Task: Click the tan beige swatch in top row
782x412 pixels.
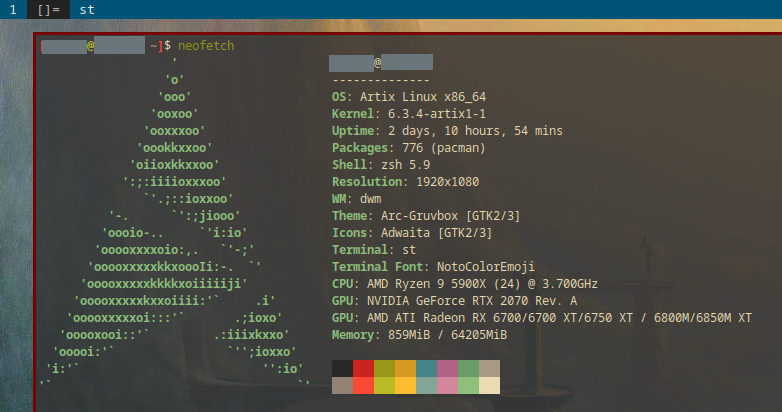Action: pos(489,369)
